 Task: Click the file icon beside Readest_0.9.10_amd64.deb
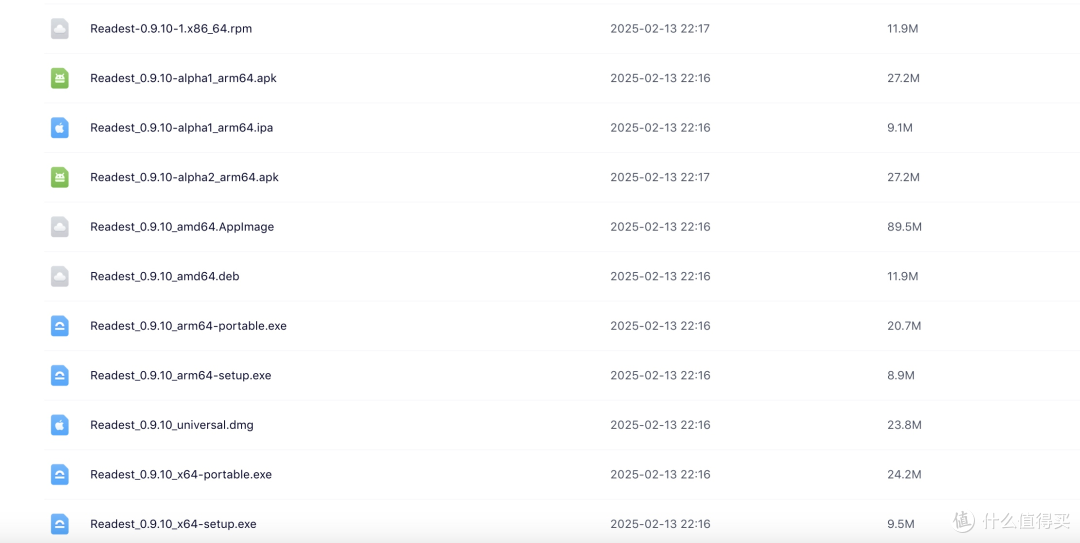(60, 276)
